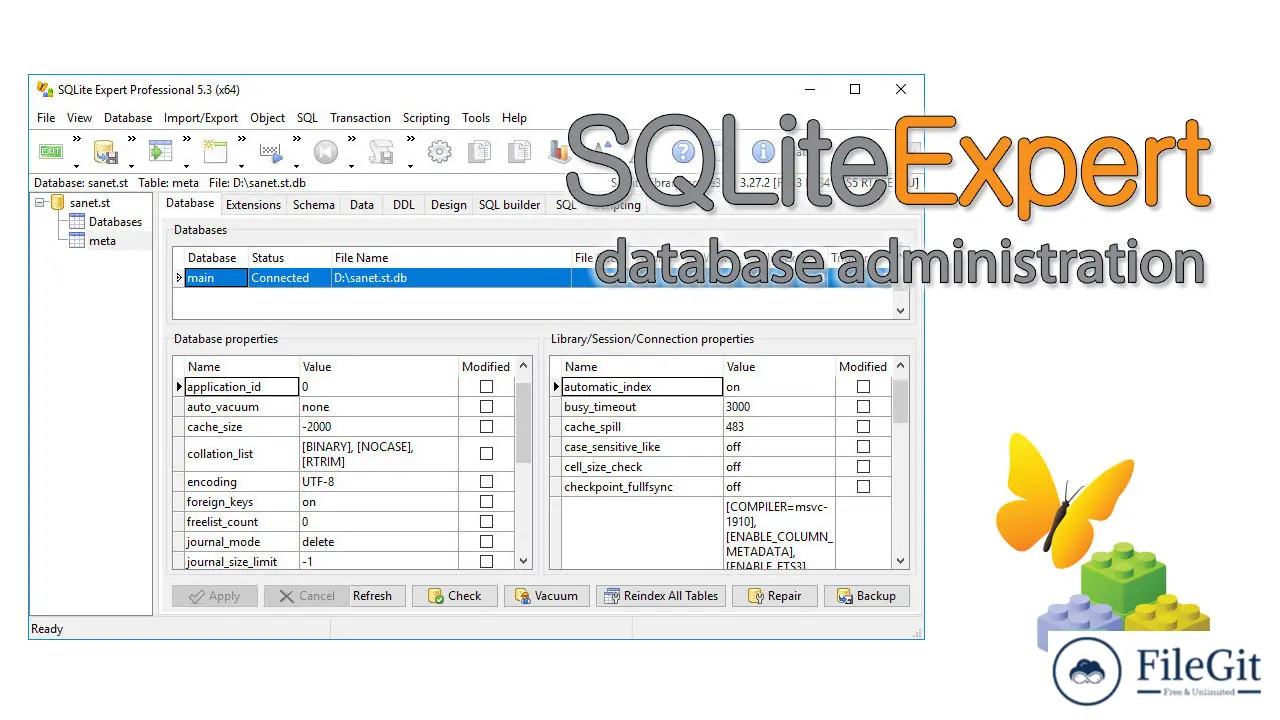Toggle Modified checkbox for automatic_index
Image resolution: width=1280 pixels, height=720 pixels.
[x=863, y=386]
